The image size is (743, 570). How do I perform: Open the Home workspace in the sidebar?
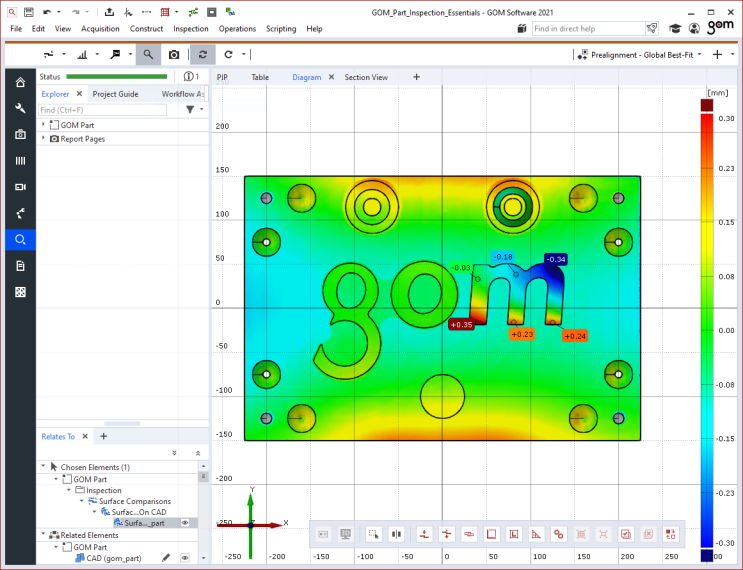coord(20,82)
